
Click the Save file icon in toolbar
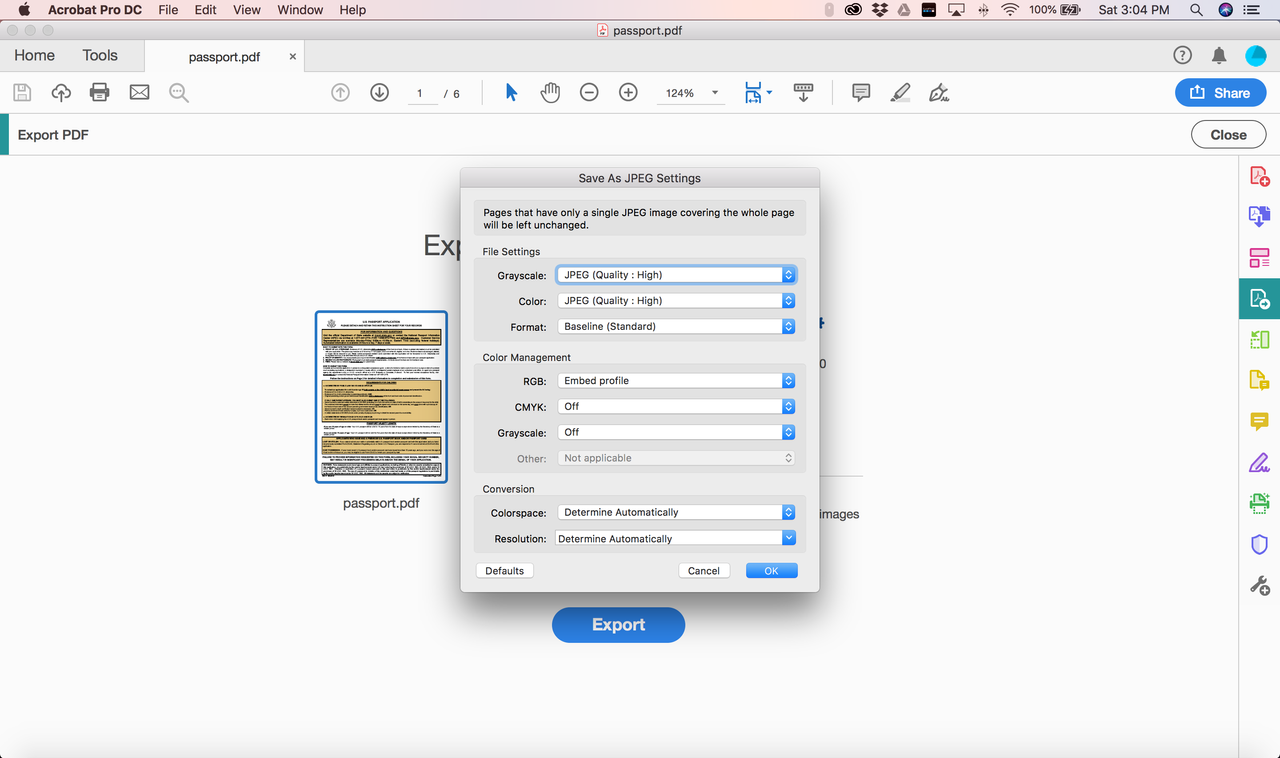click(x=22, y=93)
